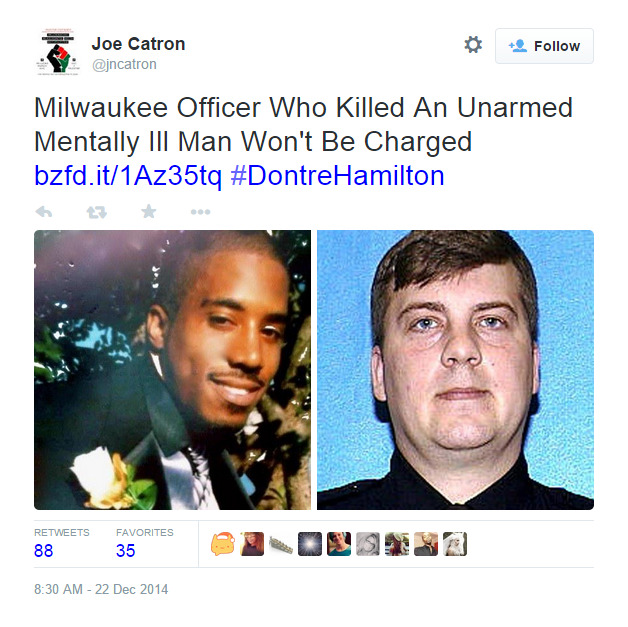Retweet this tweet using the retweet icon
Viewport: 628px width, 627px height.
(x=97, y=212)
